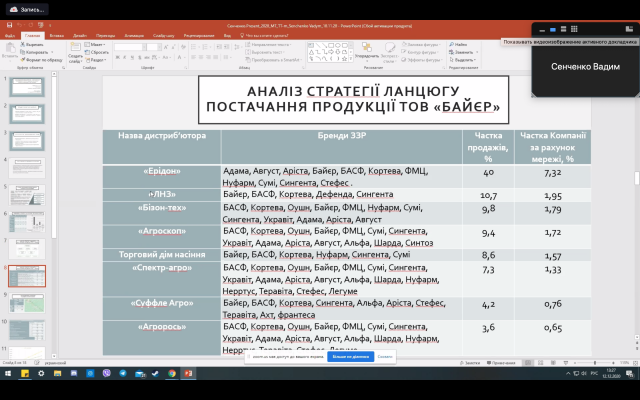Open the Windows Start menu

(x=9, y=372)
